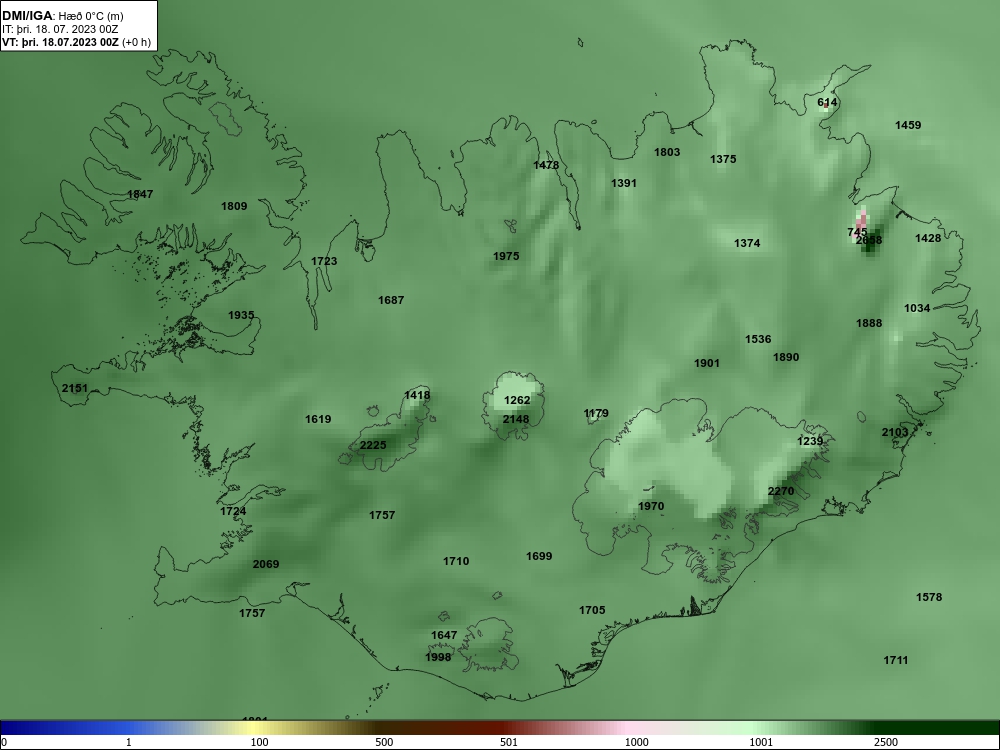Select the 1000 colorbar tick label
The image size is (1000, 750).
point(636,742)
